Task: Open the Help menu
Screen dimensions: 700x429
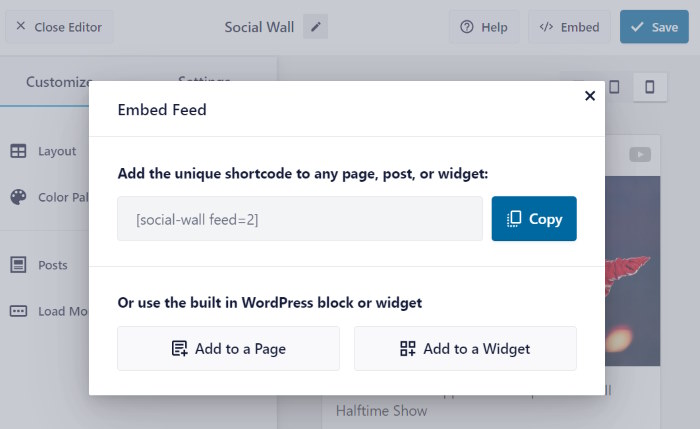Action: pyautogui.click(x=484, y=27)
